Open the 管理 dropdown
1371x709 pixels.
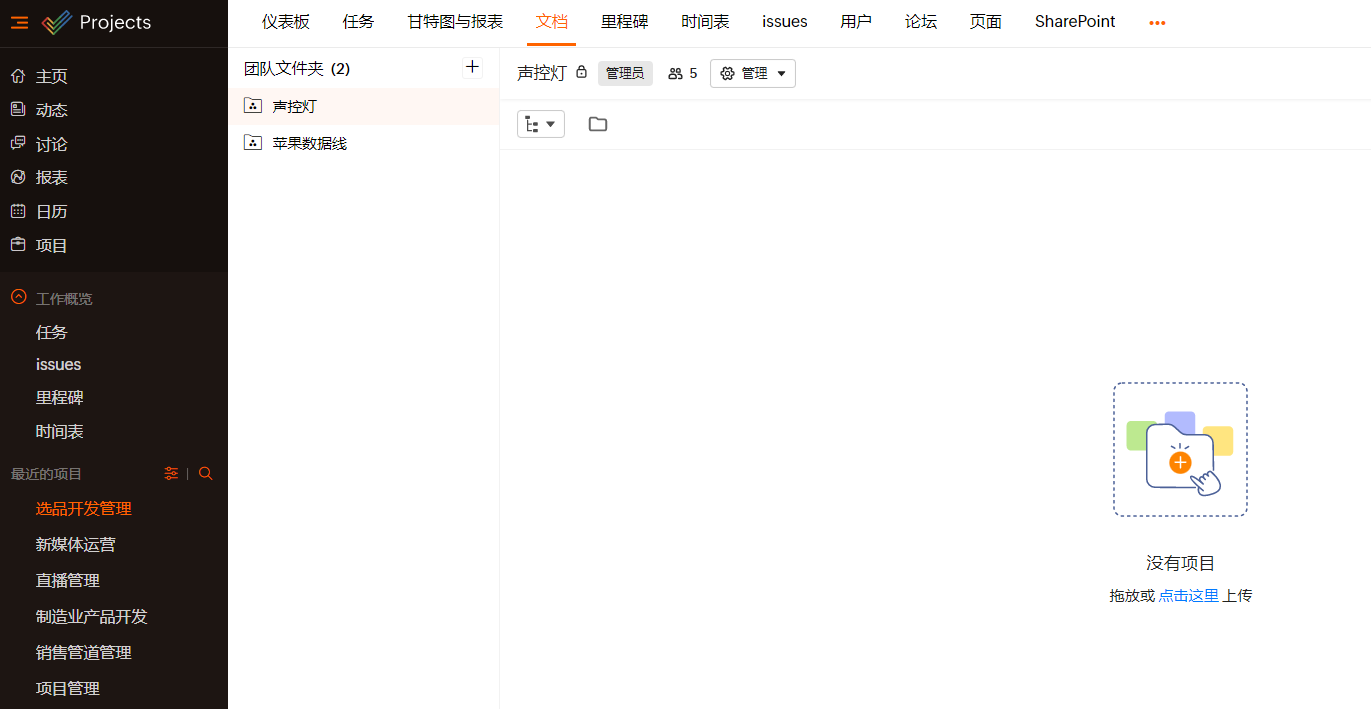click(x=753, y=73)
